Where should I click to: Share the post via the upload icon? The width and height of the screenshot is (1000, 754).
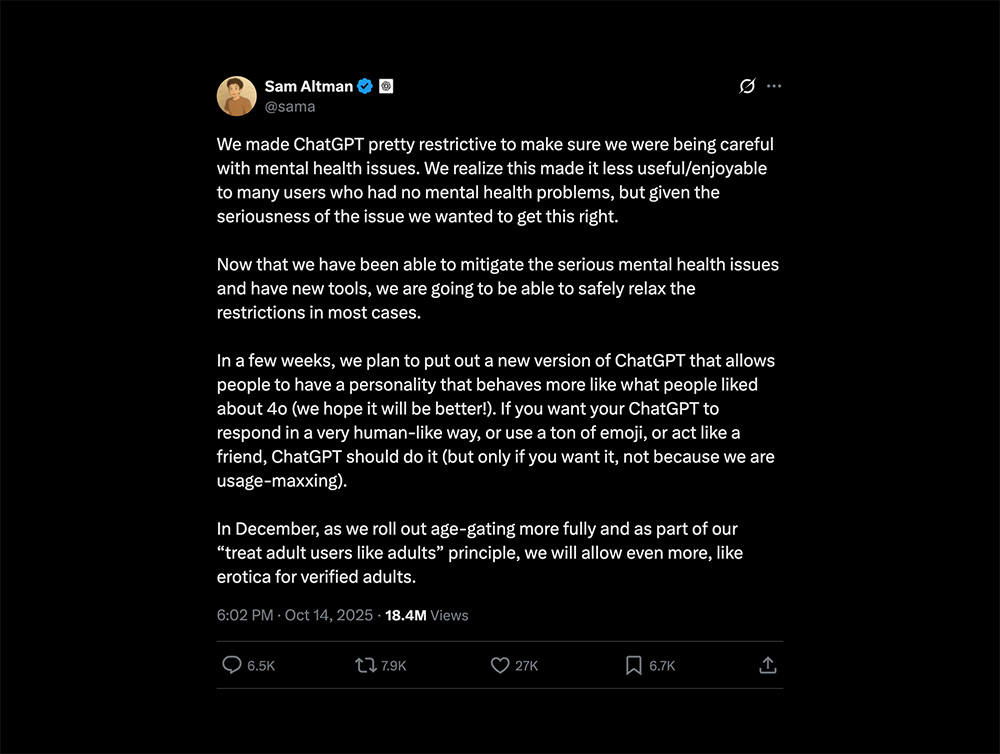768,665
